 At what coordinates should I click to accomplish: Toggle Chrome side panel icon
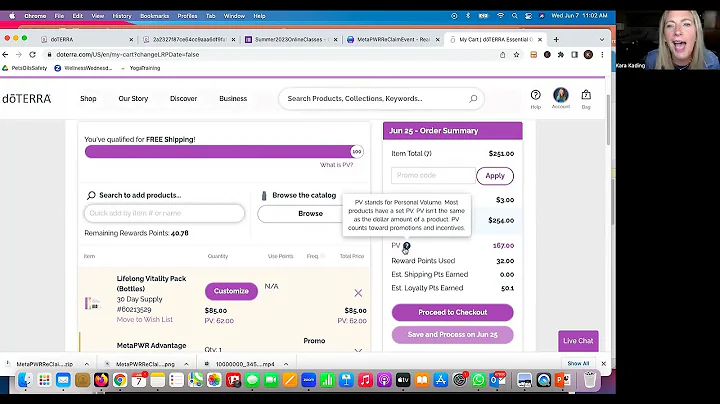coord(574,55)
